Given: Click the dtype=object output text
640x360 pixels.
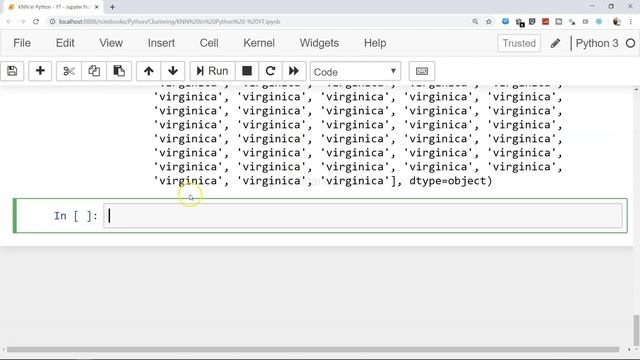Looking at the screenshot, I should click(x=451, y=181).
